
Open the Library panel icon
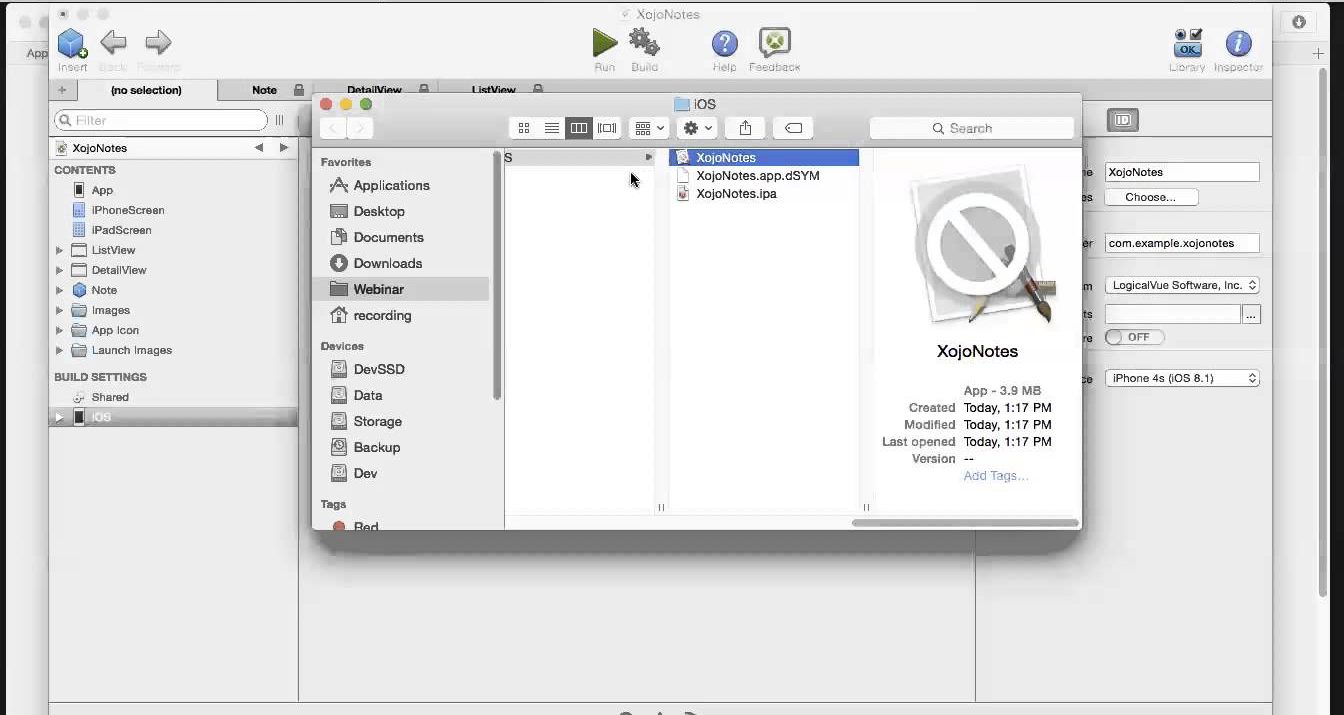pyautogui.click(x=1187, y=43)
